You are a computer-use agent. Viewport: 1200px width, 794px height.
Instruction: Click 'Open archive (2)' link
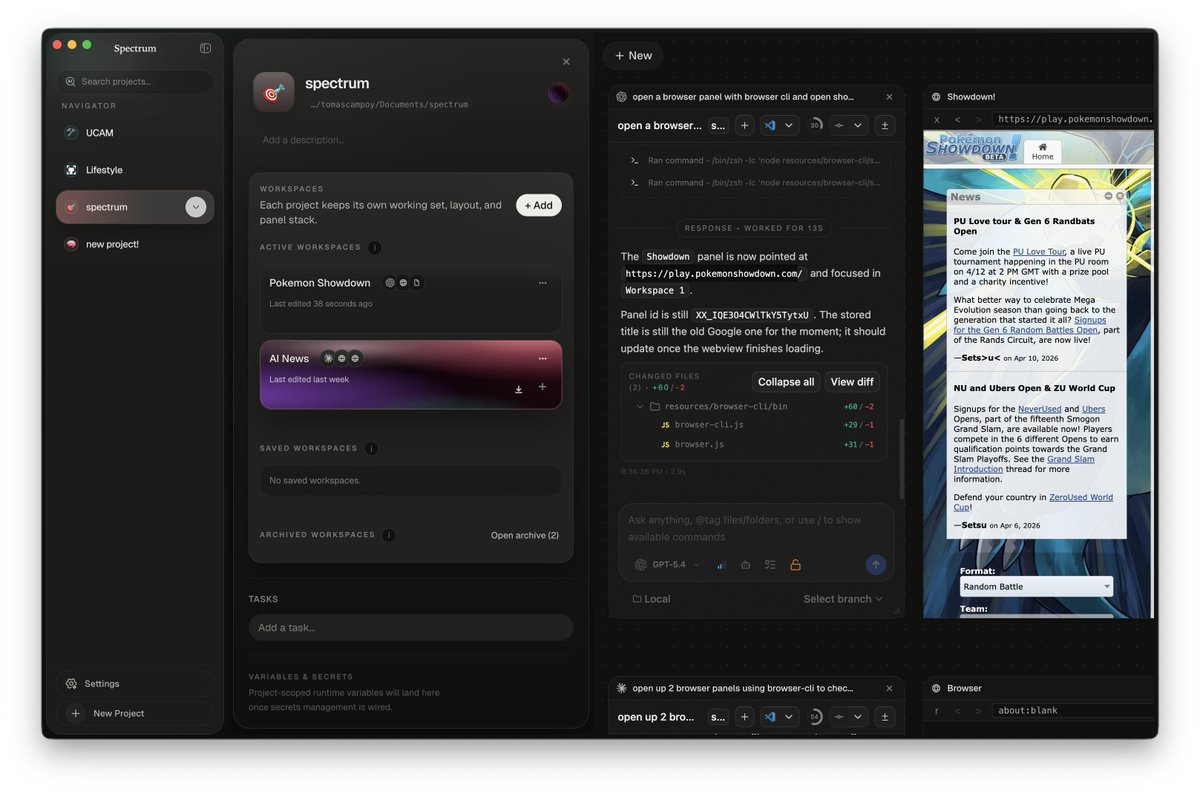point(524,535)
